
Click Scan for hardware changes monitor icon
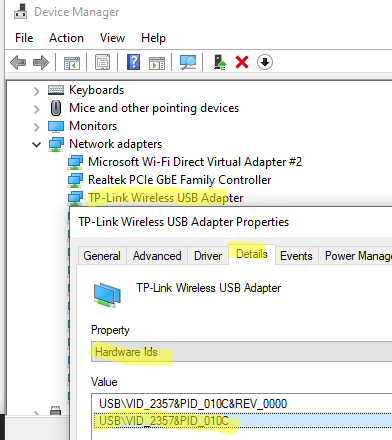[188, 62]
